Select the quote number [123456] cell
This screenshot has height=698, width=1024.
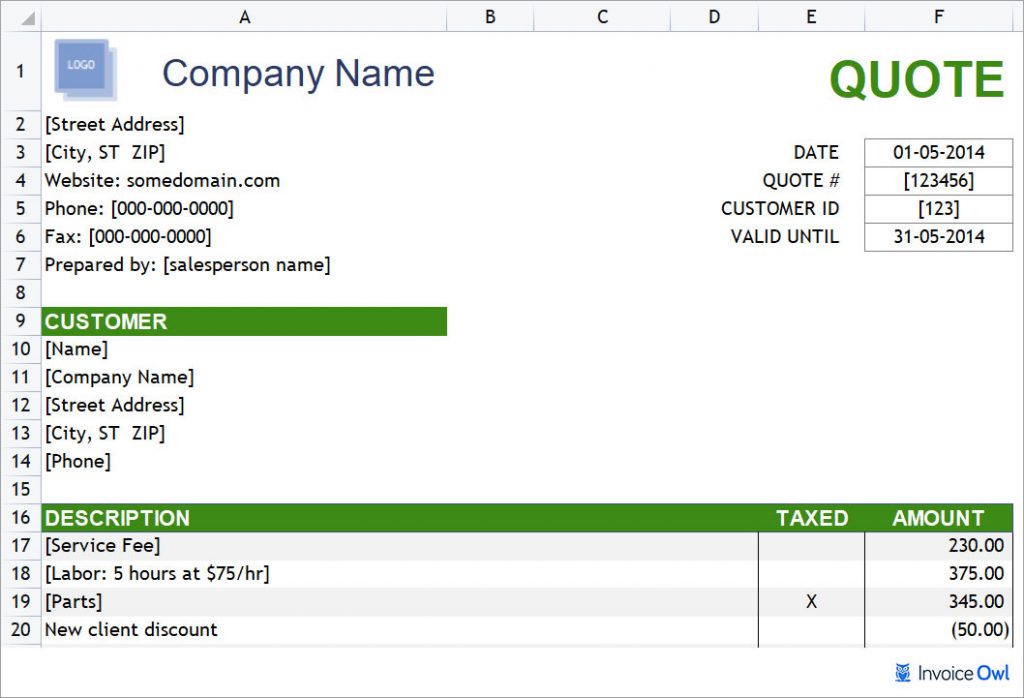(x=938, y=180)
